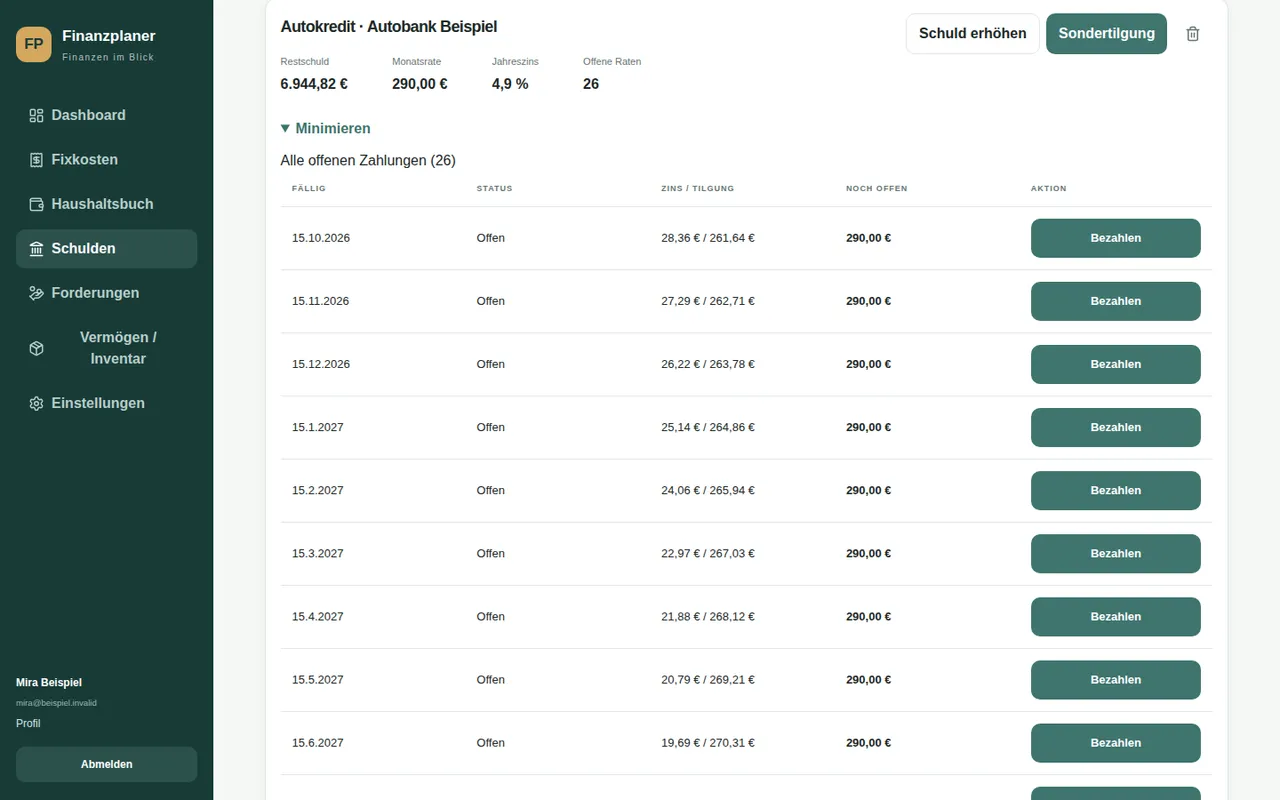Click the FP Finanzplaner logo badge

tap(34, 45)
